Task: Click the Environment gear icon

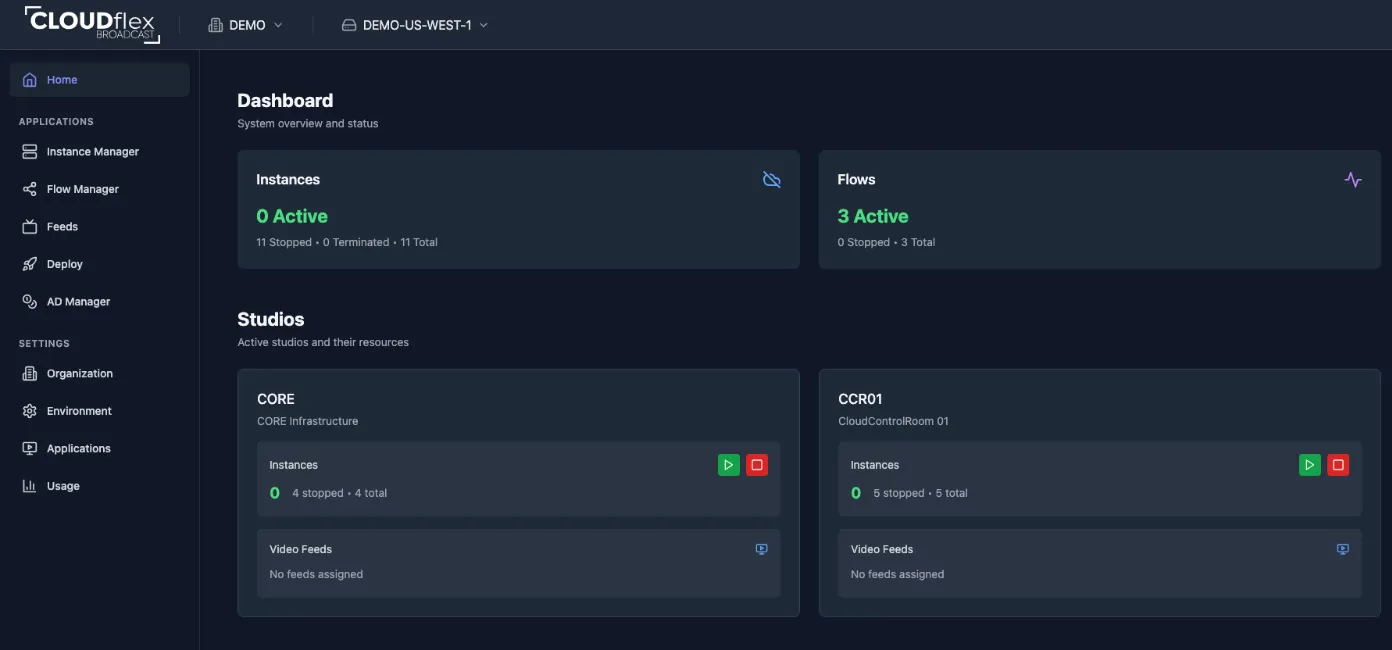Action: [30, 411]
